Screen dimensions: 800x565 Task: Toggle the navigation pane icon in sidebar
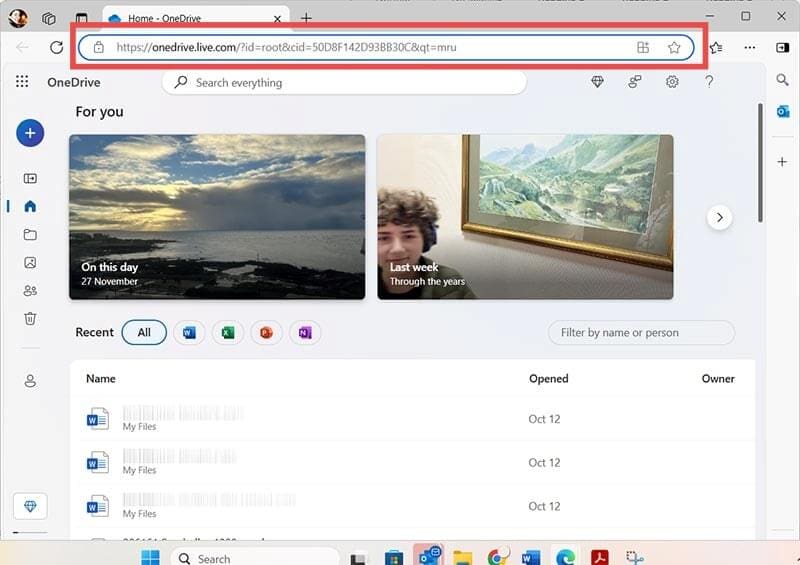(x=30, y=178)
